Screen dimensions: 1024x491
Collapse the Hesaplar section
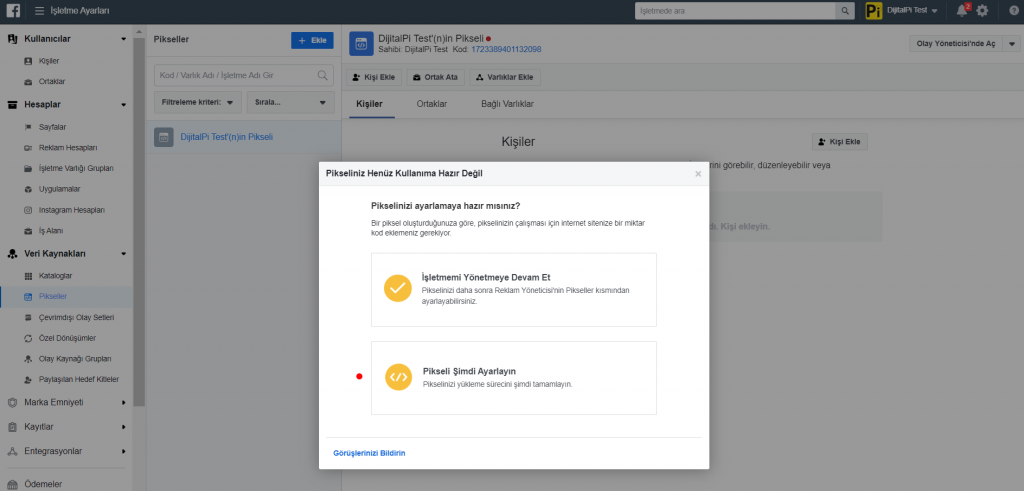pyautogui.click(x=123, y=104)
